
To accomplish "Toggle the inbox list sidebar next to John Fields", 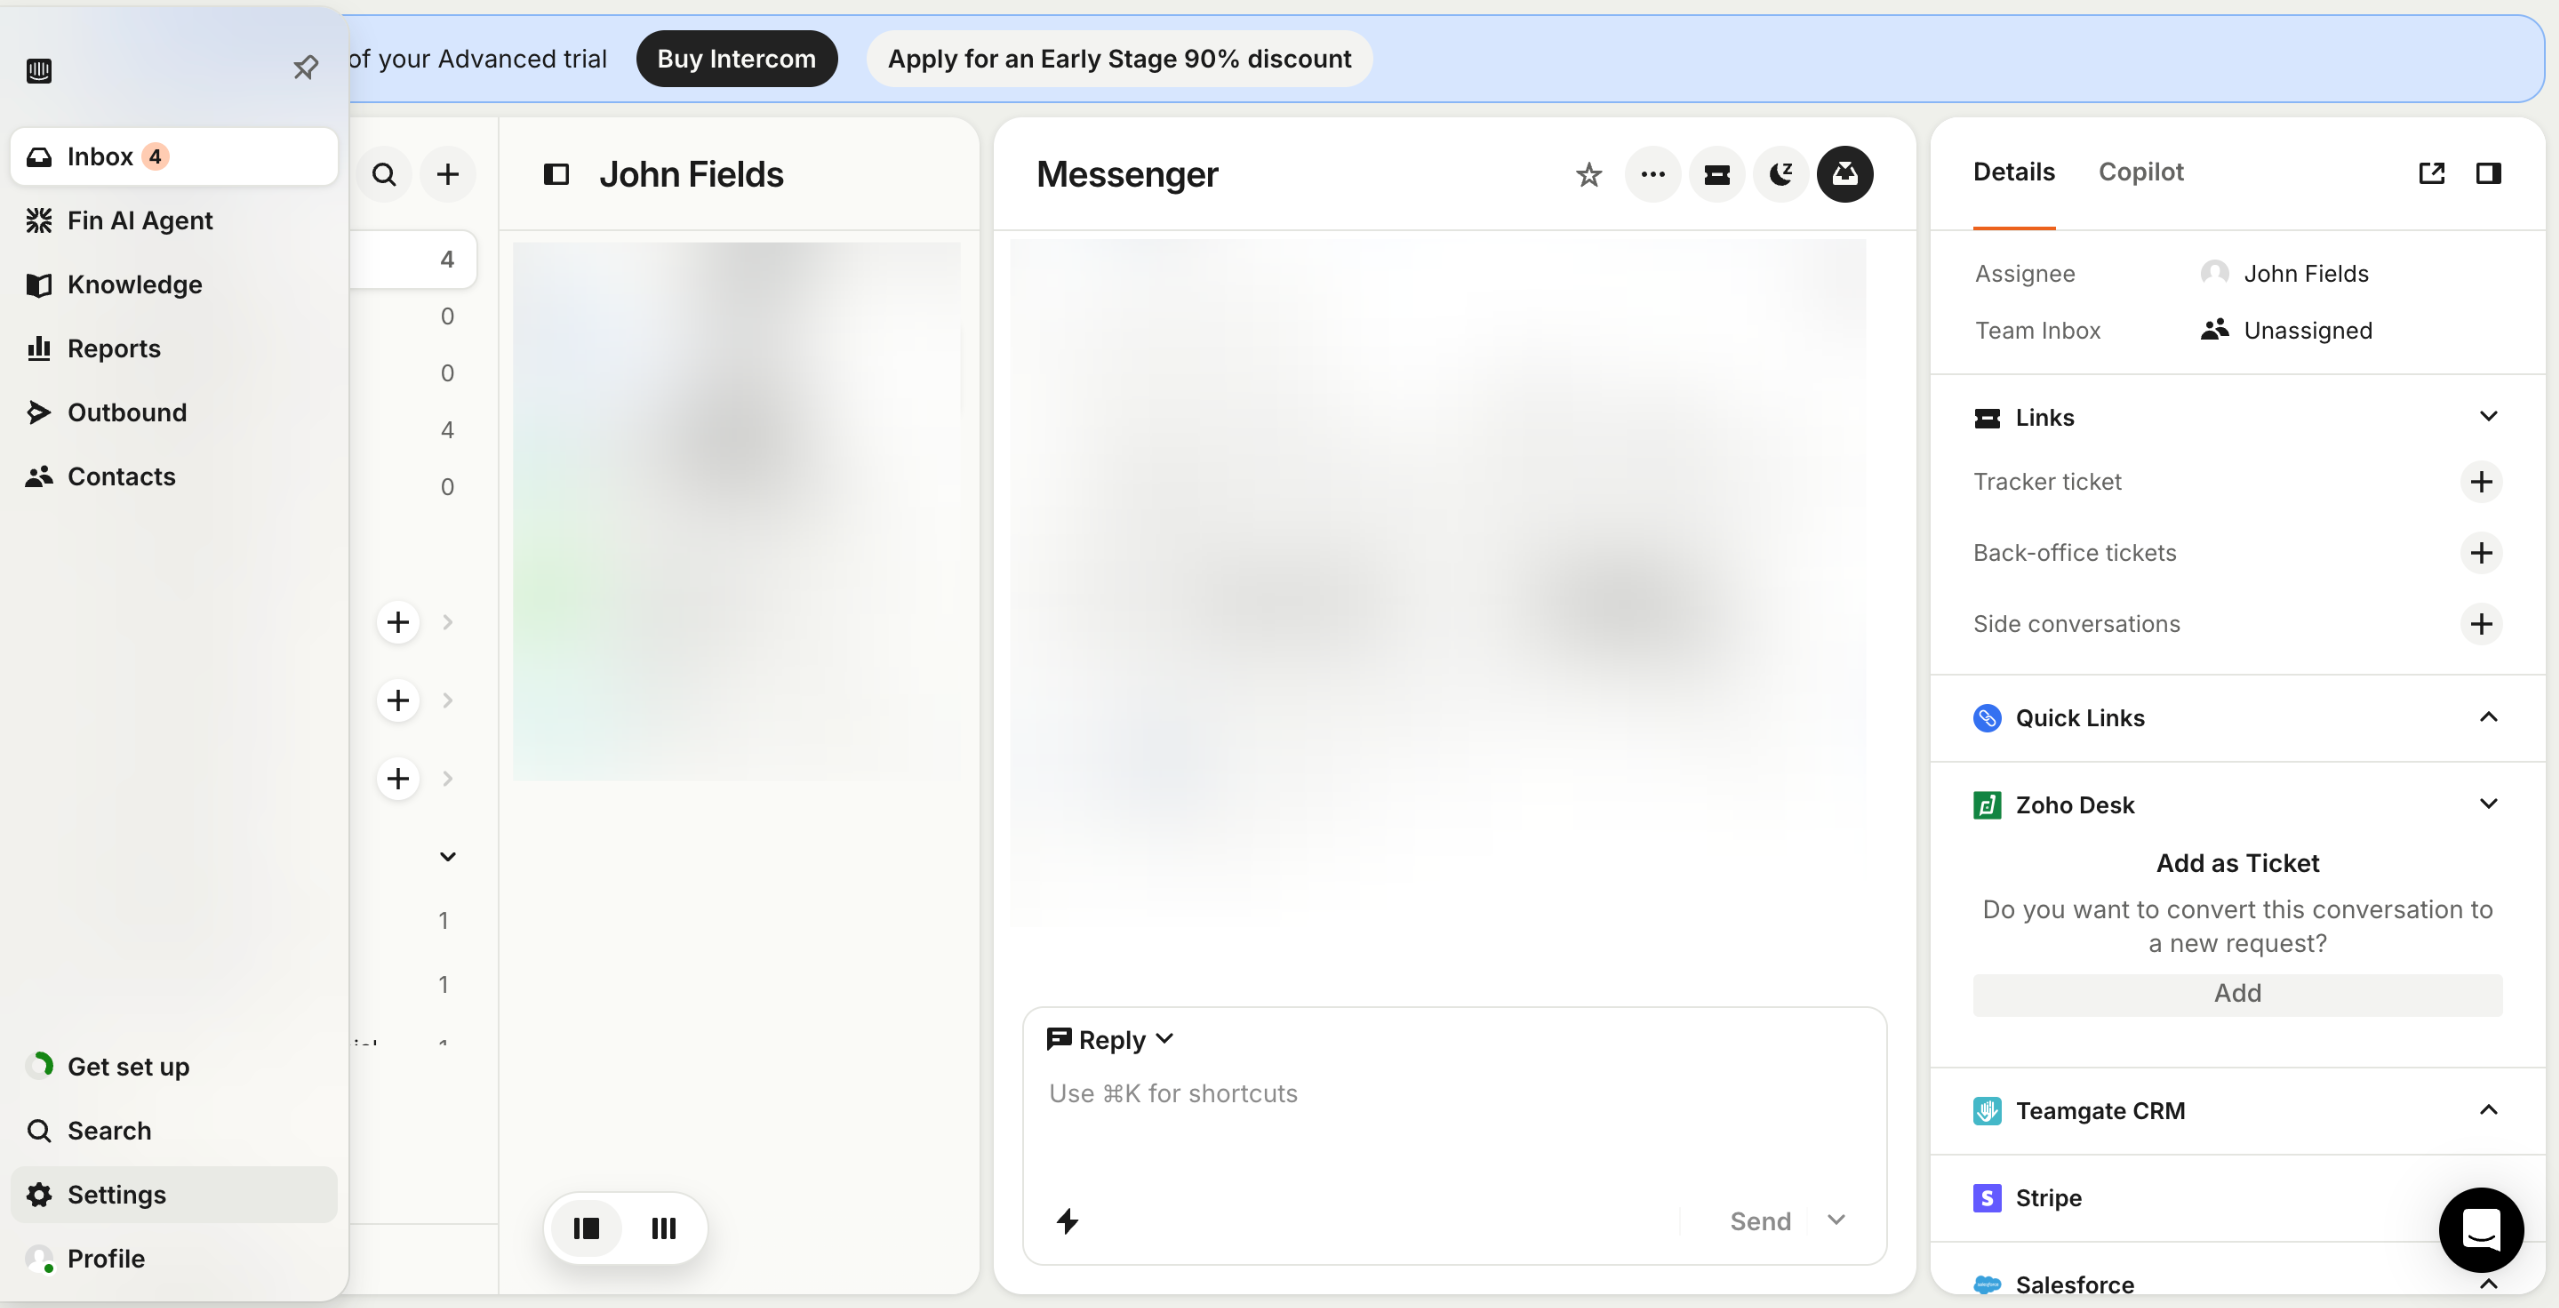I will tap(556, 175).
